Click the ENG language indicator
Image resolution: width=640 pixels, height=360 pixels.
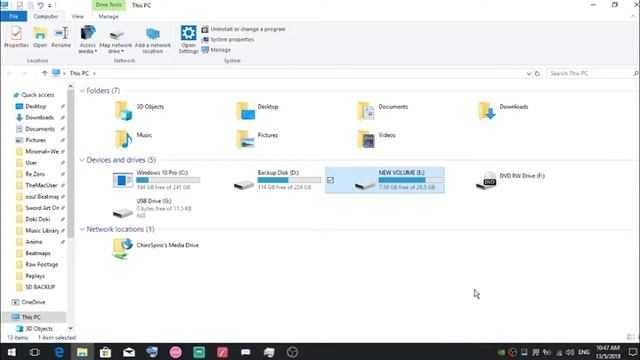click(584, 352)
